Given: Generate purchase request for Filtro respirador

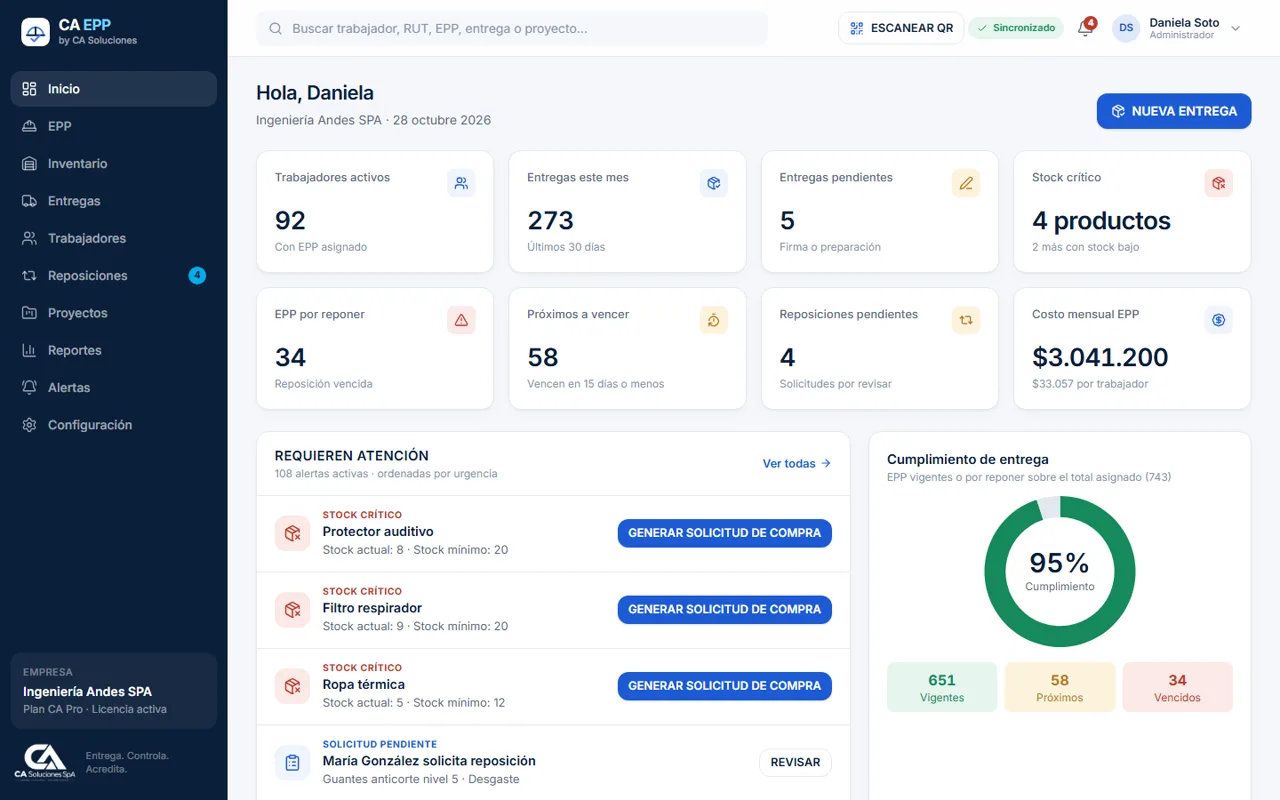Looking at the screenshot, I should point(725,609).
